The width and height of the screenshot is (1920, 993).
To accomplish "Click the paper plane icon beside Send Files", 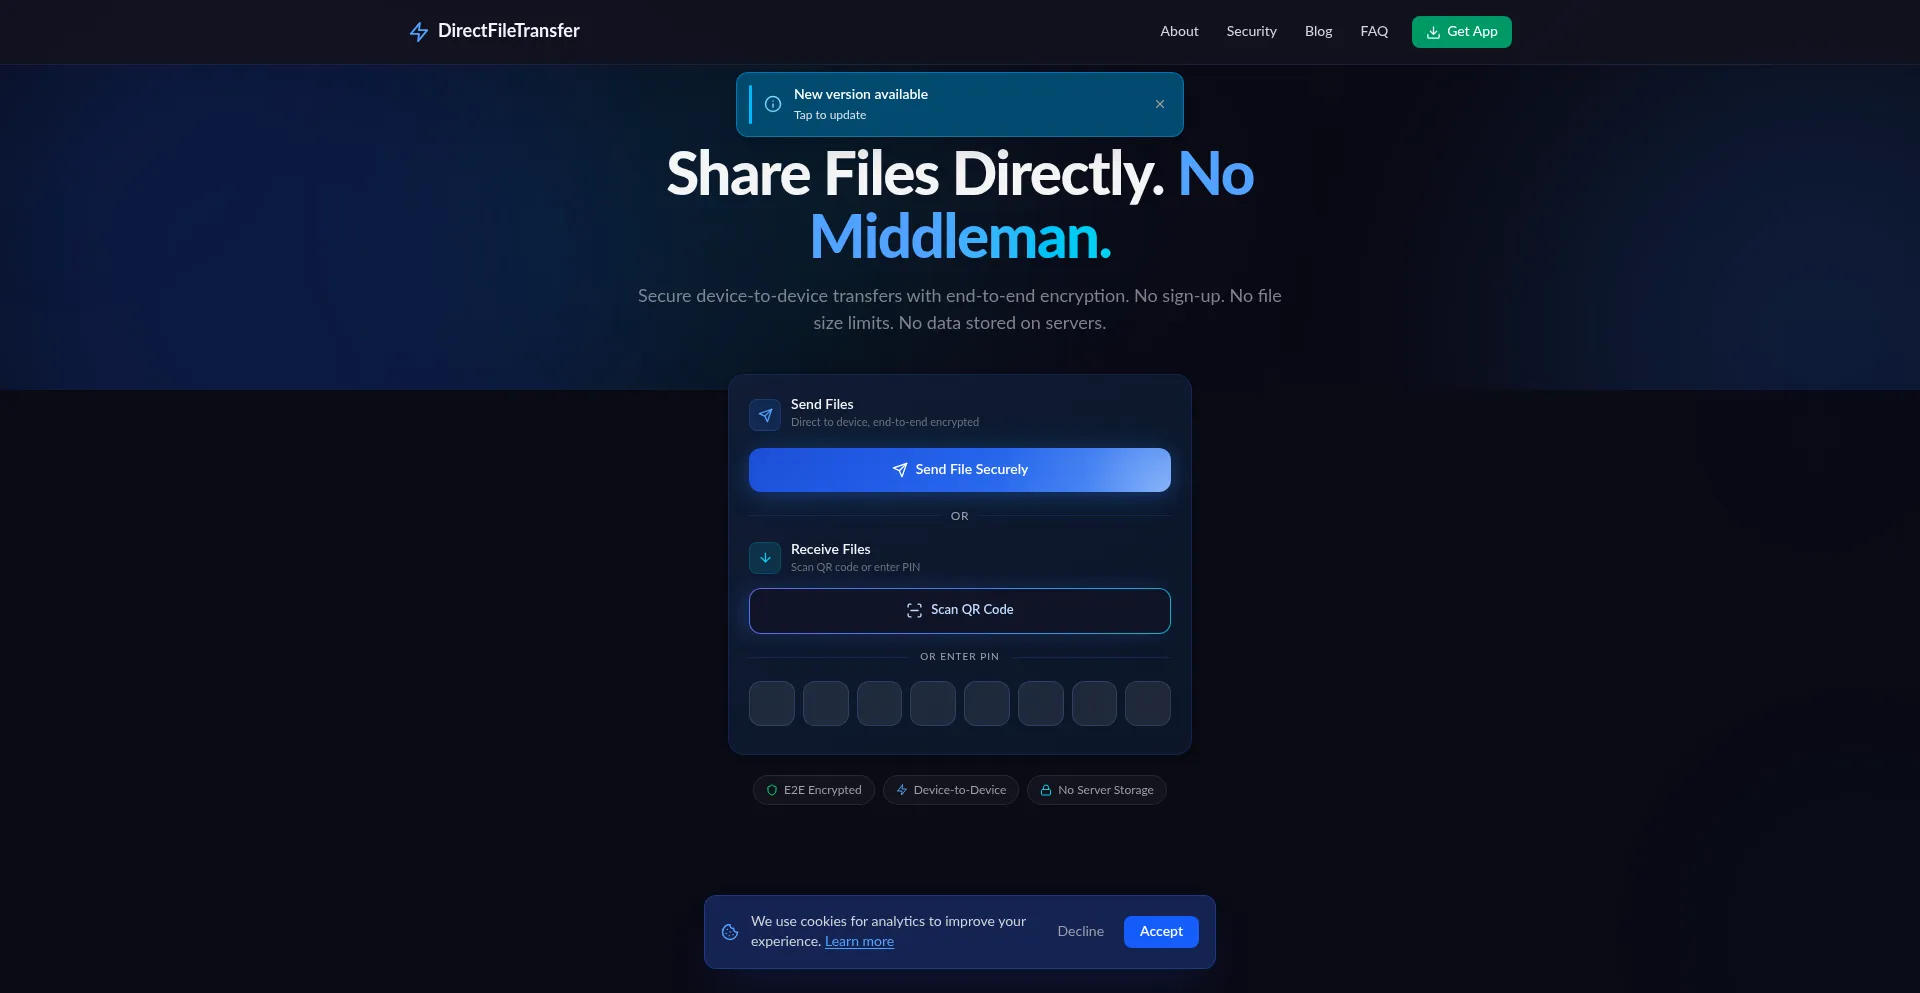I will click(x=765, y=415).
